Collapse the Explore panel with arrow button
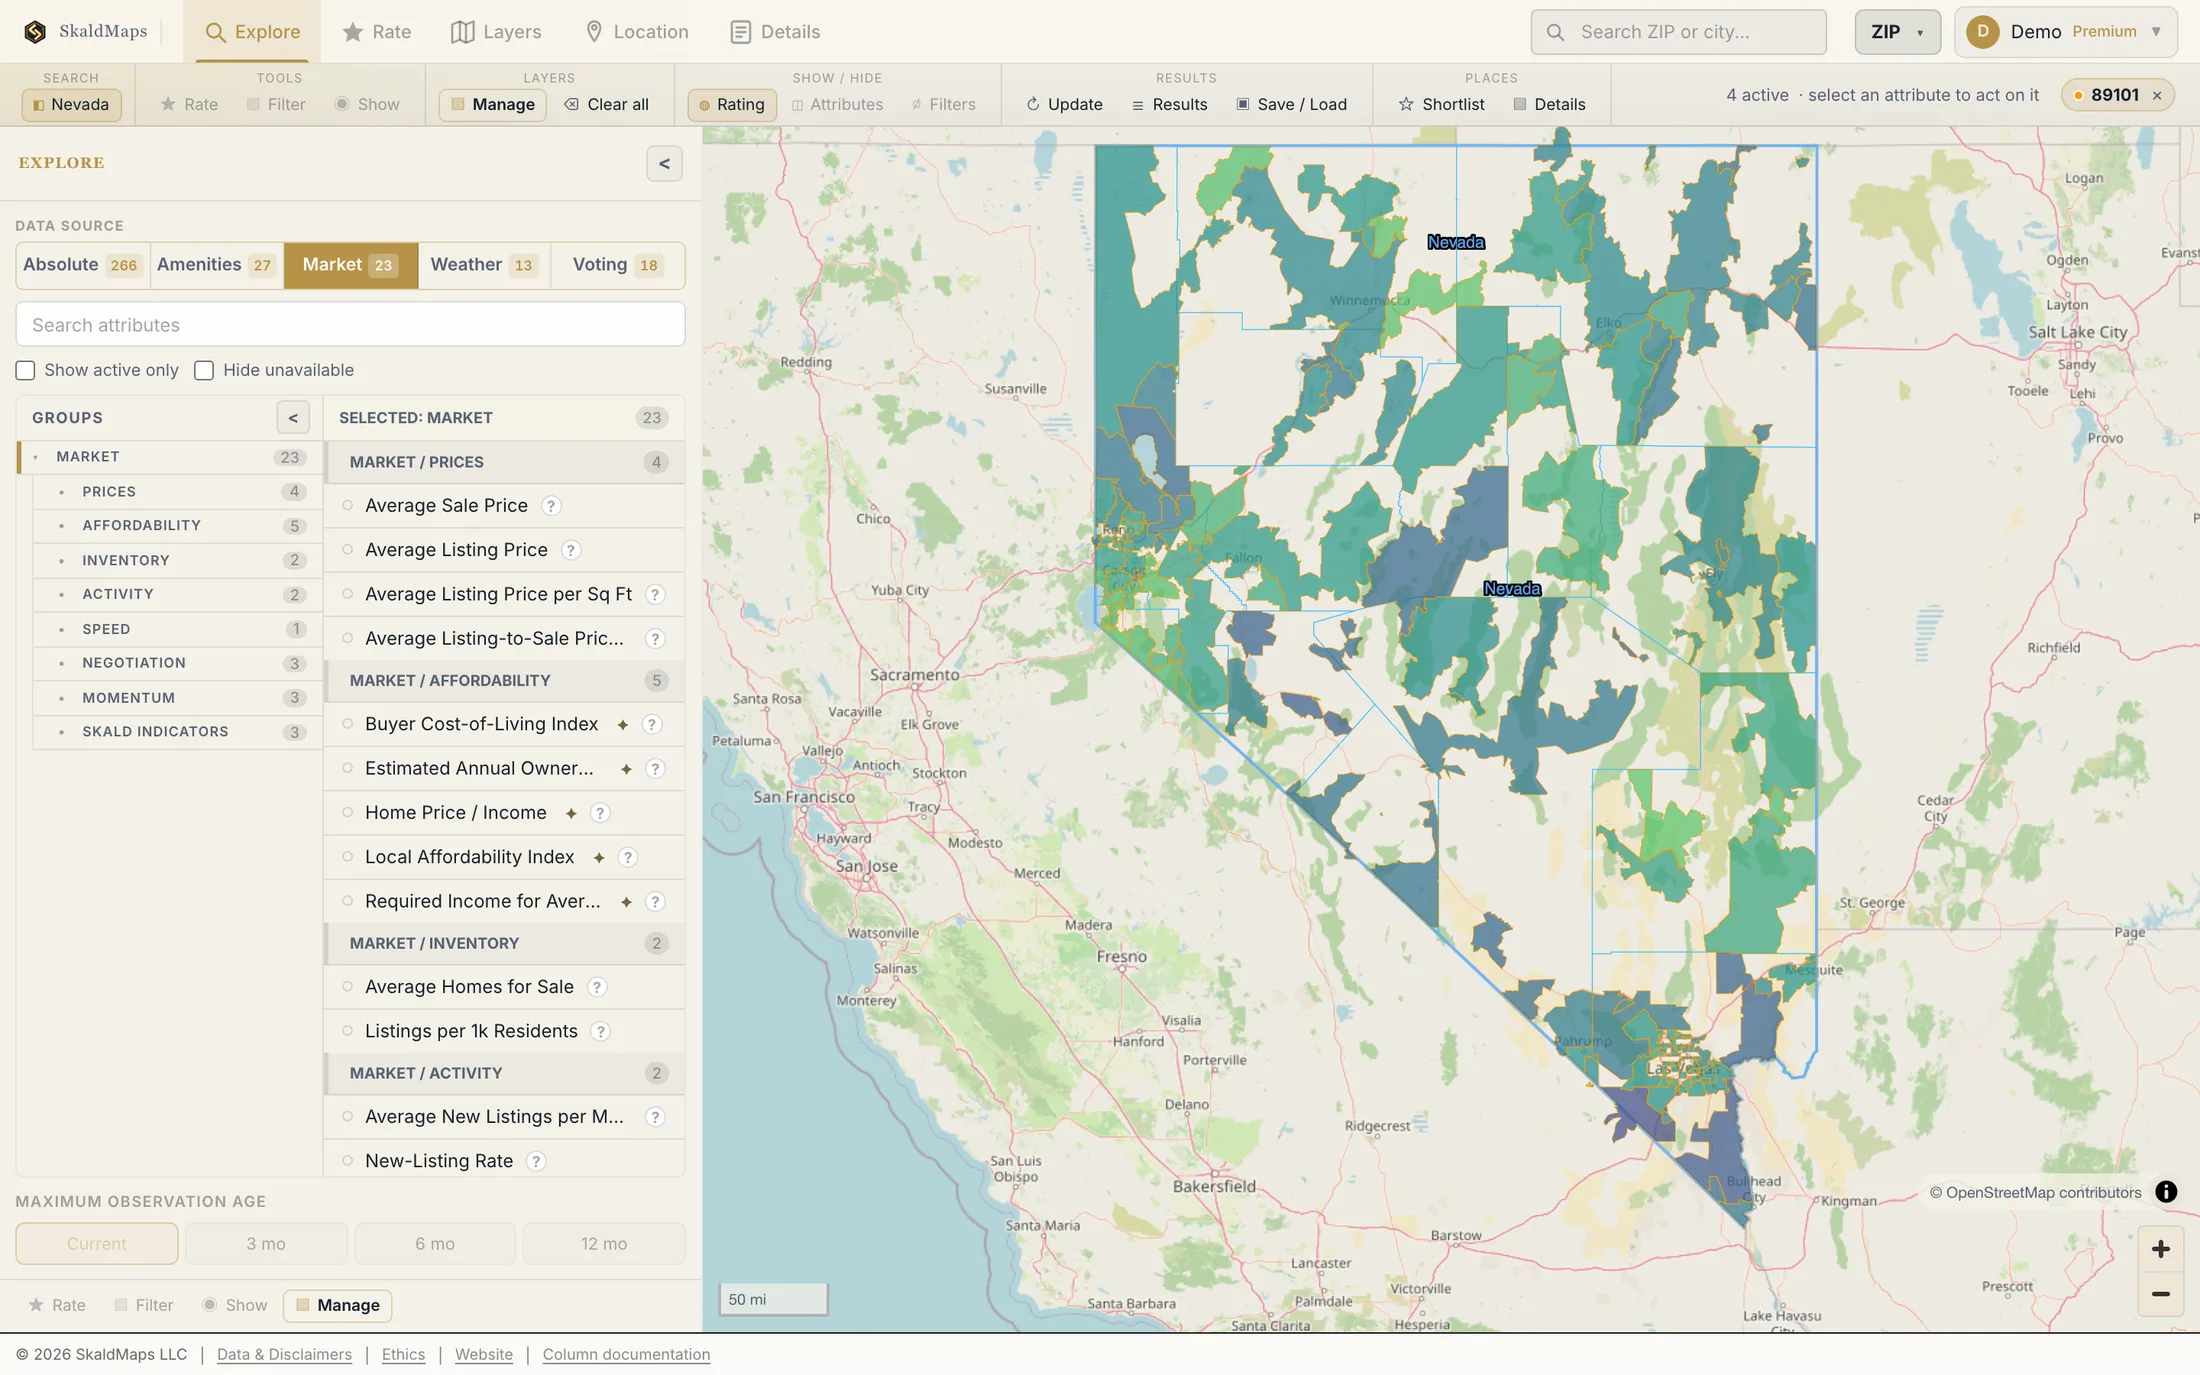Image resolution: width=2200 pixels, height=1375 pixels. (x=664, y=164)
